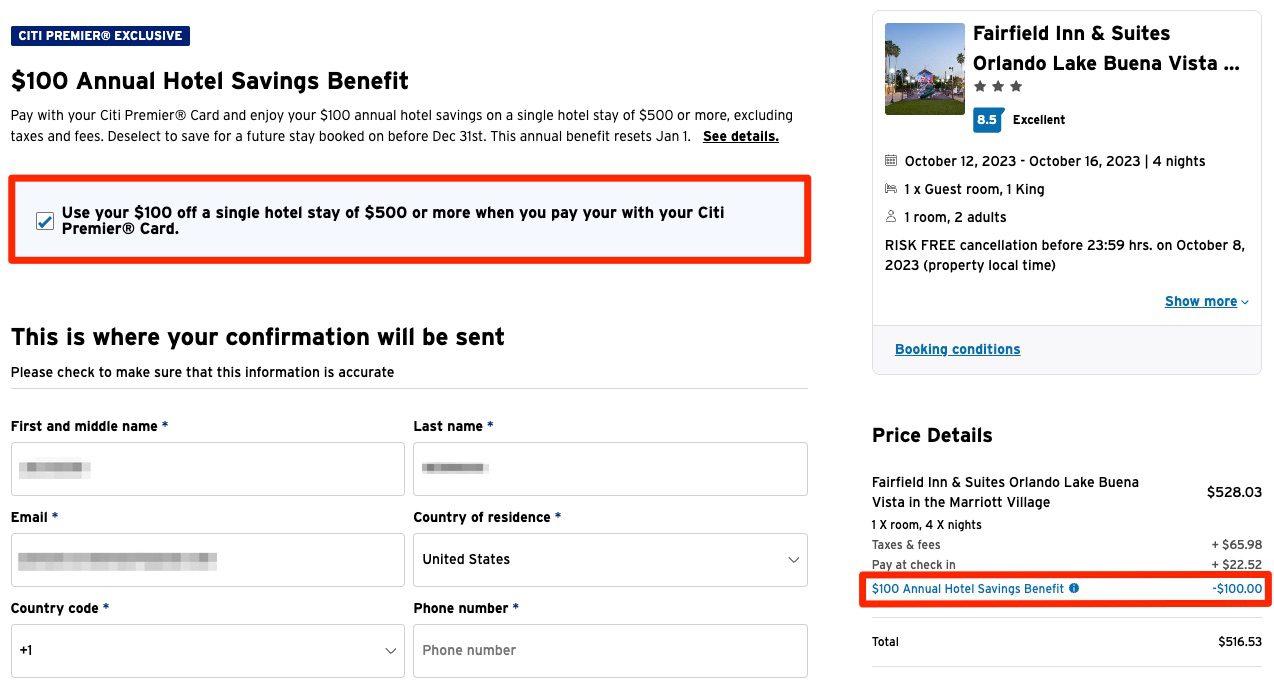Screen dimensions: 1274x689
Task: Click the CITI PREMIER EXCLUSIVE badge
Action: coord(100,35)
